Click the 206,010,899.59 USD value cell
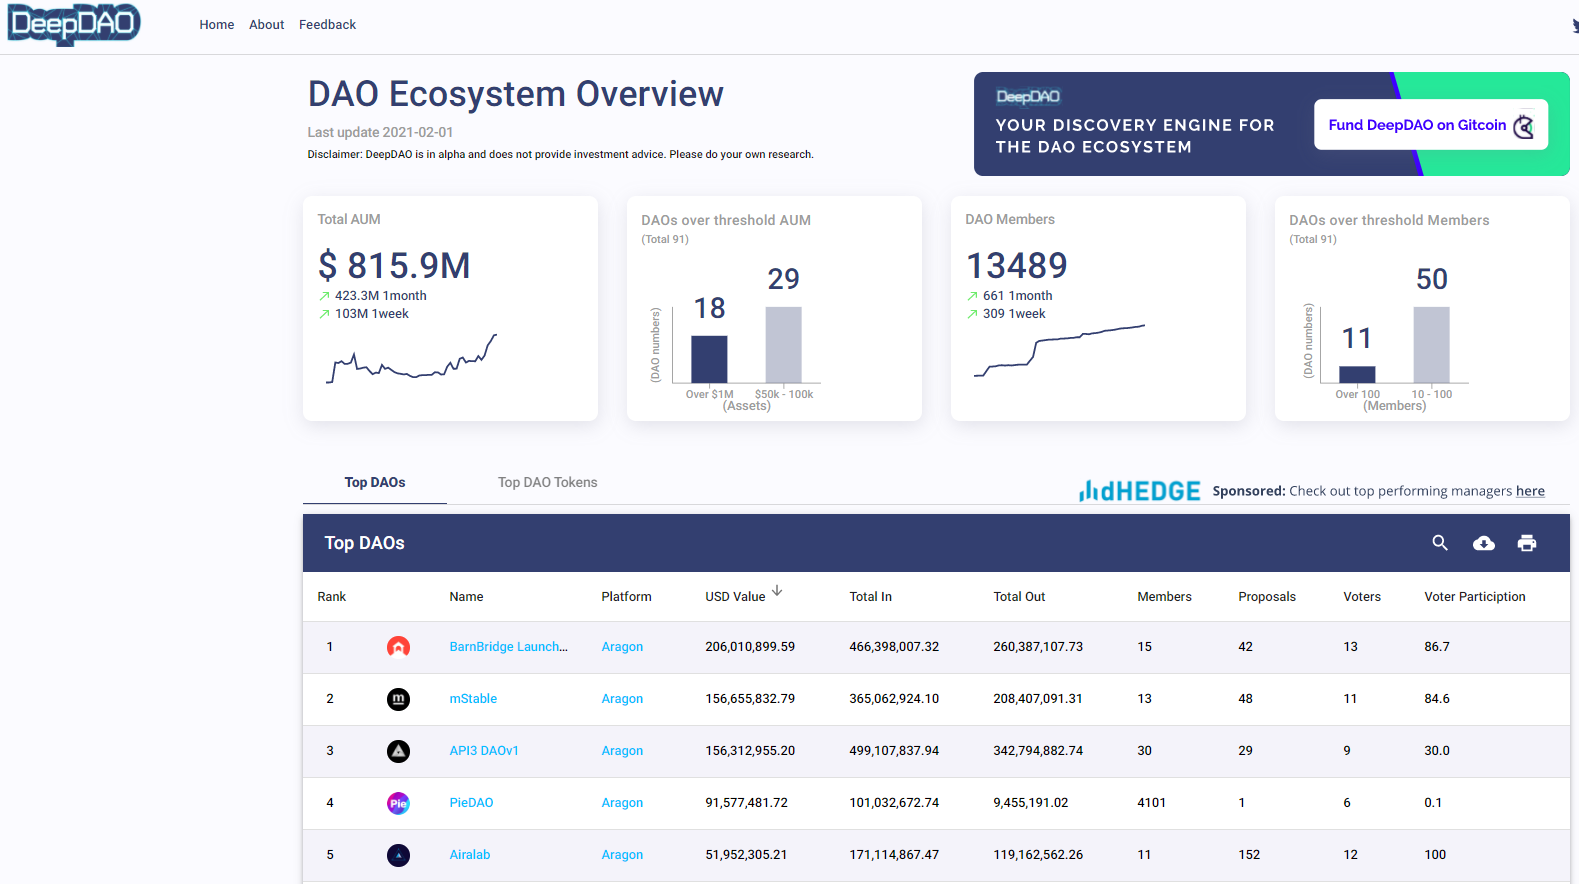 pyautogui.click(x=750, y=647)
